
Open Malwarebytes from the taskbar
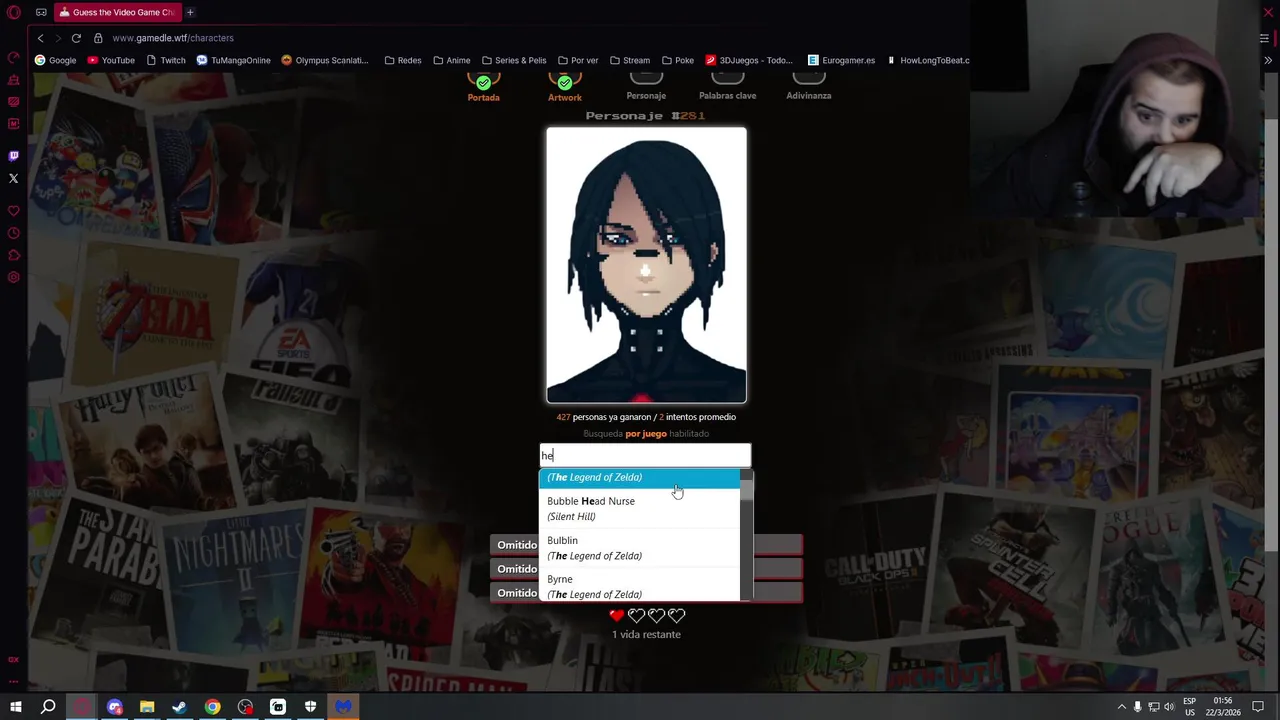pyautogui.click(x=343, y=707)
